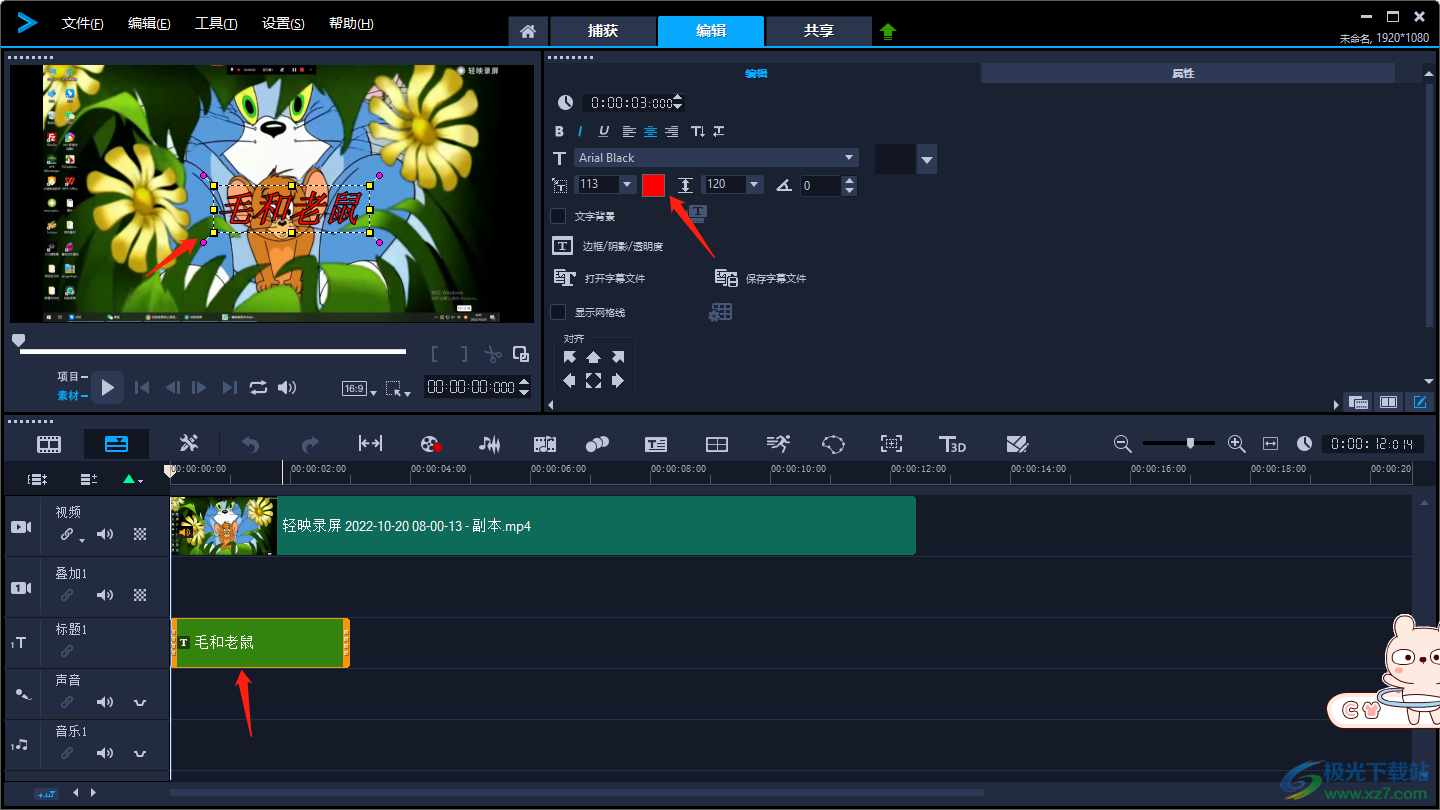Switch to timeline view
This screenshot has height=810, width=1440.
[116, 444]
